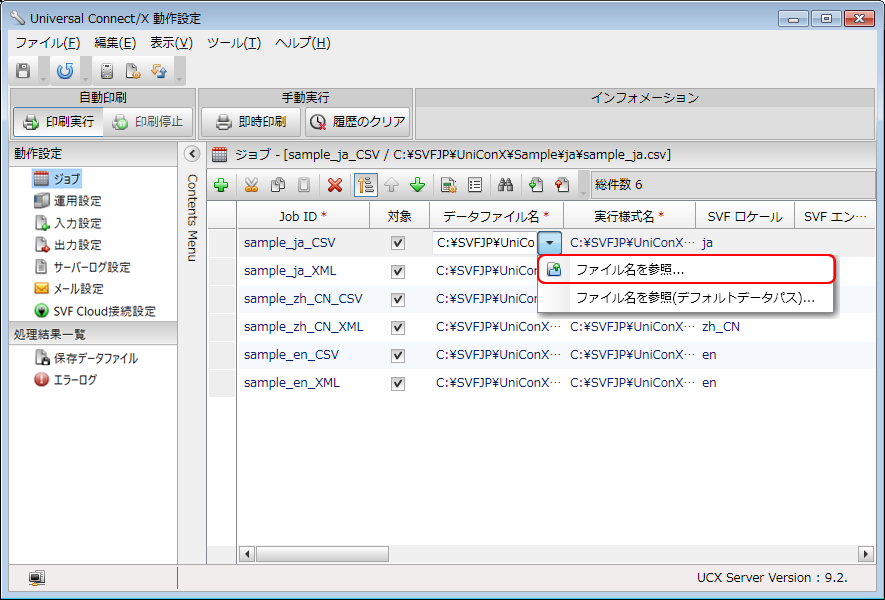Image resolution: width=885 pixels, height=600 pixels.
Task: Open the 編集(E) menu
Action: [x=115, y=43]
